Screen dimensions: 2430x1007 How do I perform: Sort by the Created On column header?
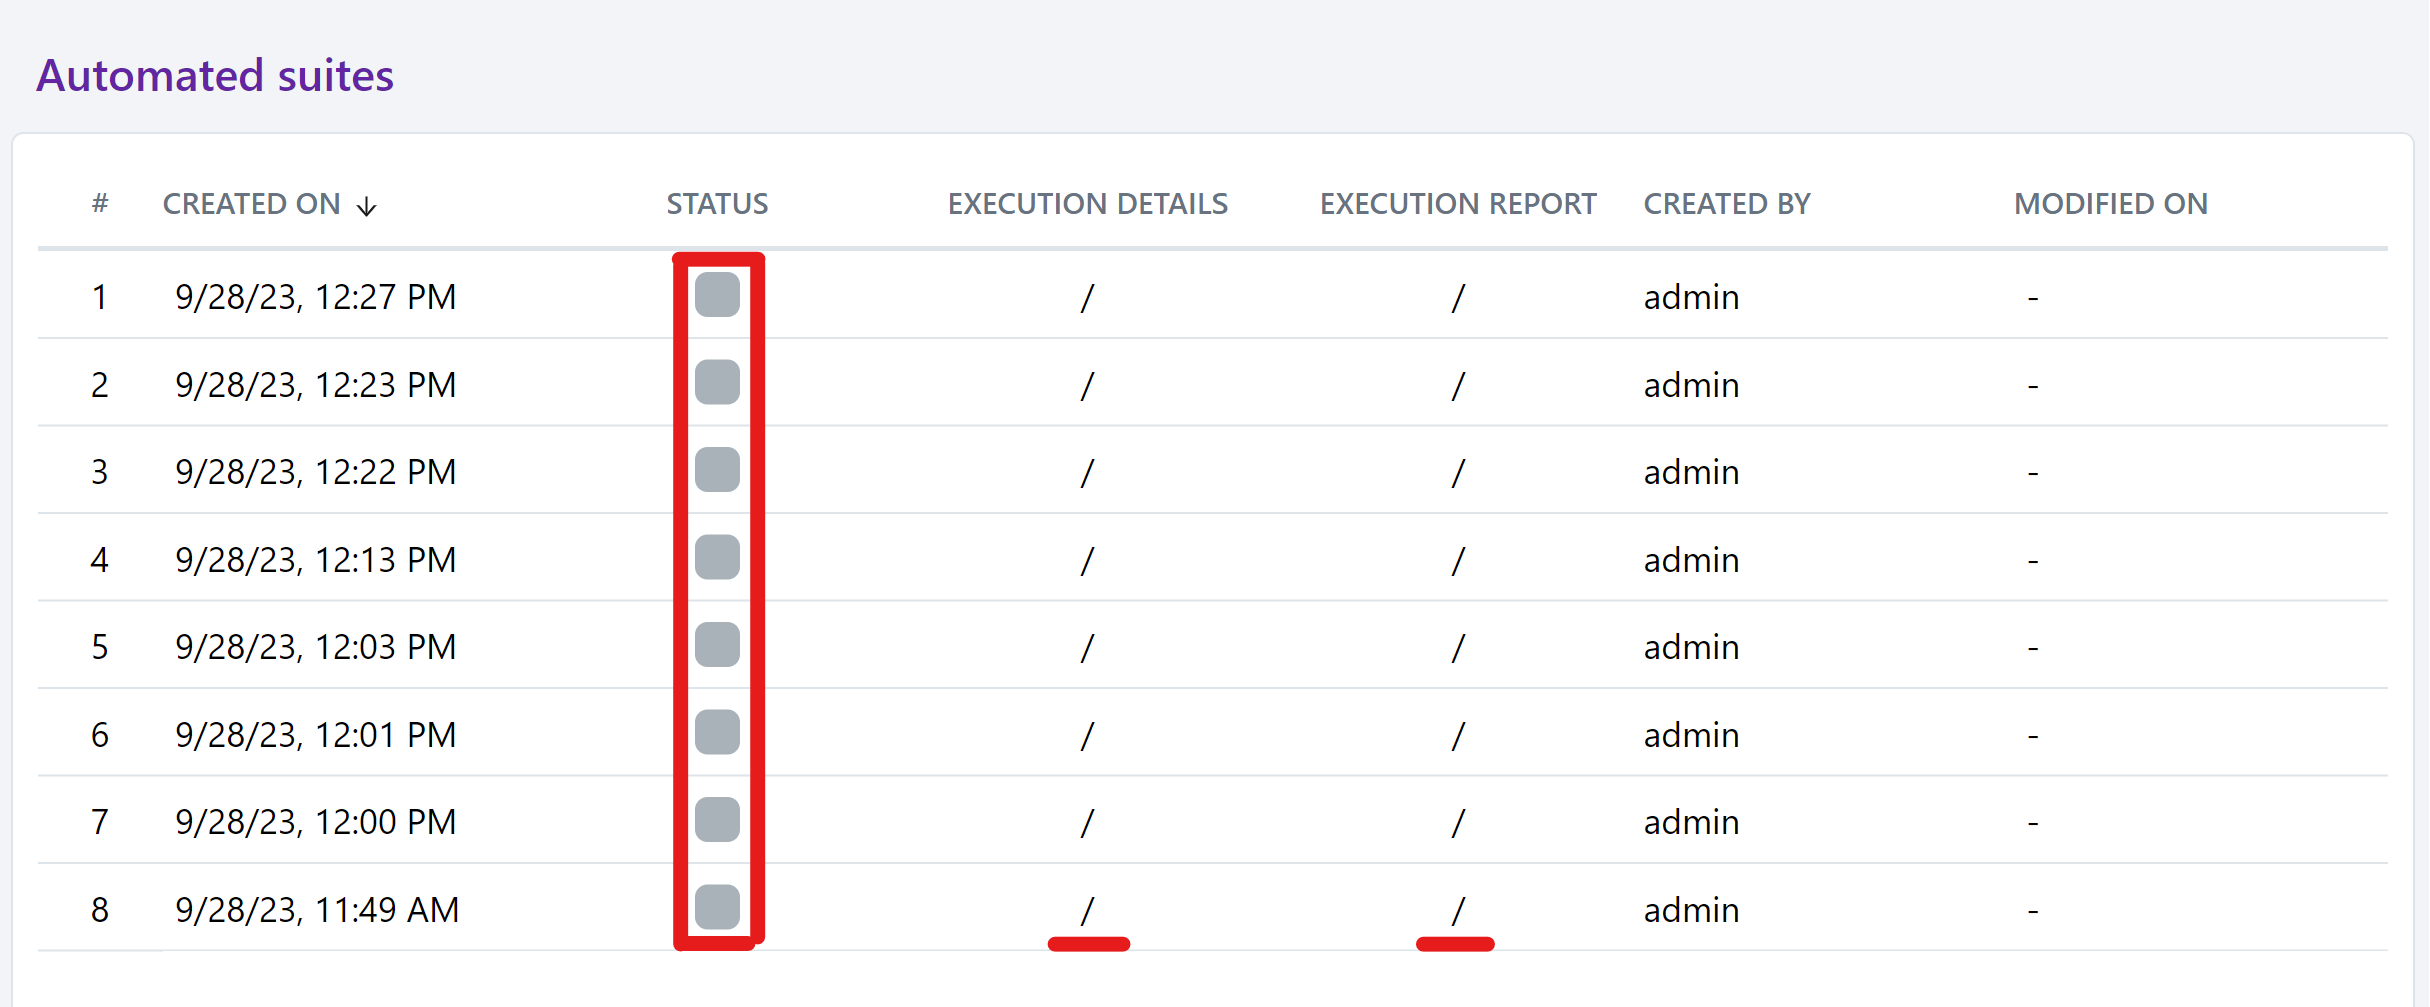point(251,204)
